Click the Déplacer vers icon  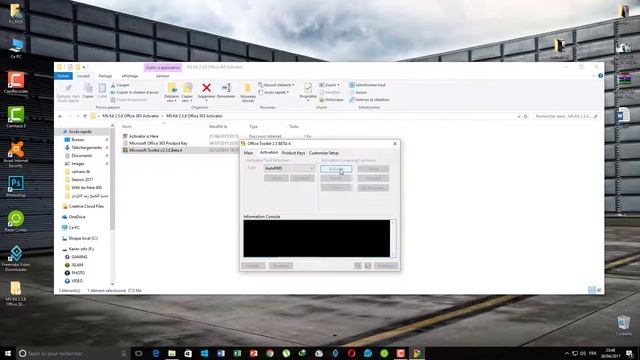pyautogui.click(x=172, y=88)
